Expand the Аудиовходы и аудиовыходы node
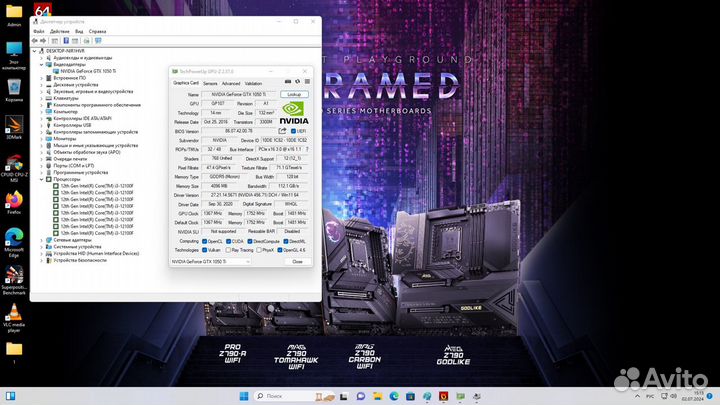The height and width of the screenshot is (405, 720). pyautogui.click(x=41, y=58)
